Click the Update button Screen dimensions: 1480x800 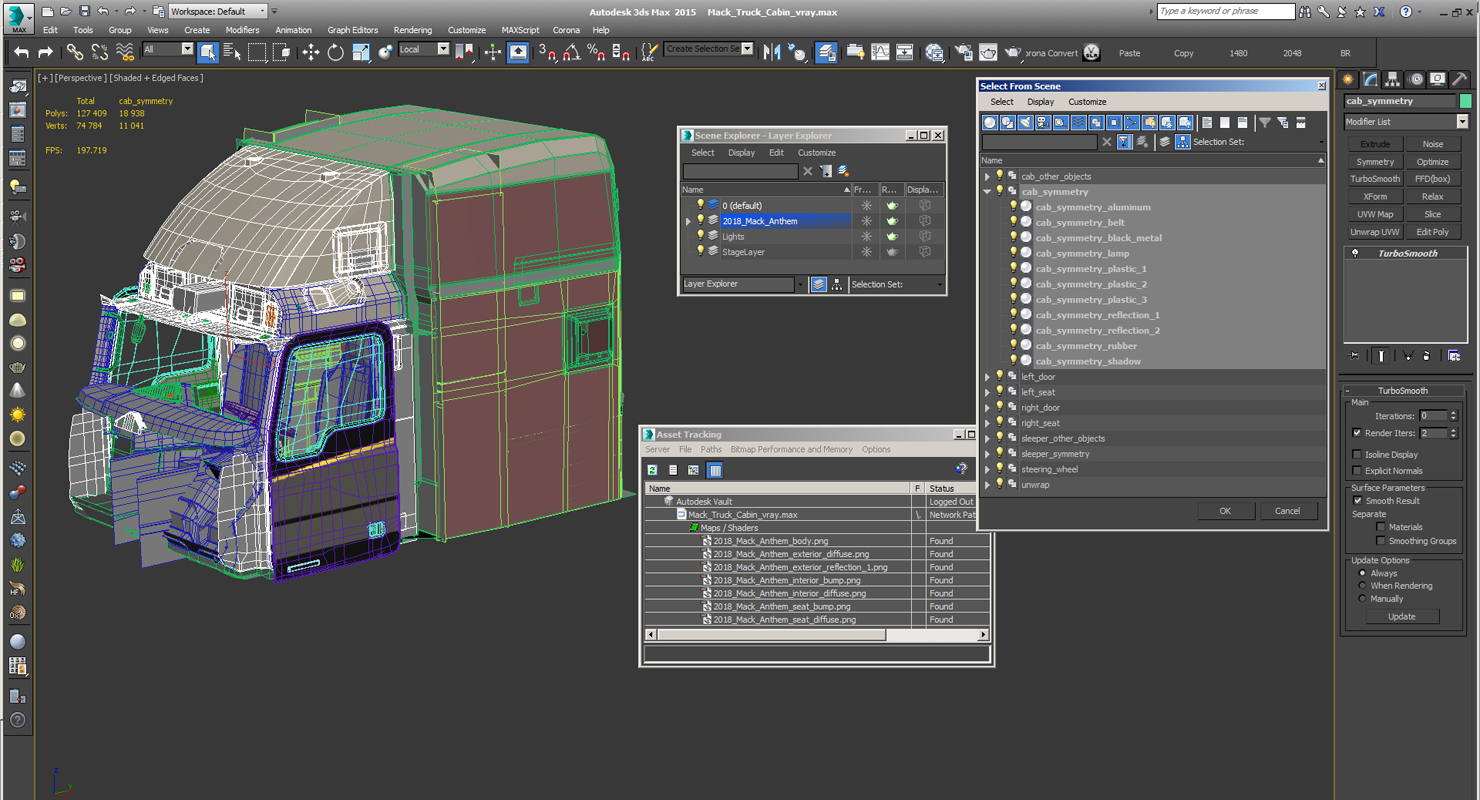[x=1401, y=617]
